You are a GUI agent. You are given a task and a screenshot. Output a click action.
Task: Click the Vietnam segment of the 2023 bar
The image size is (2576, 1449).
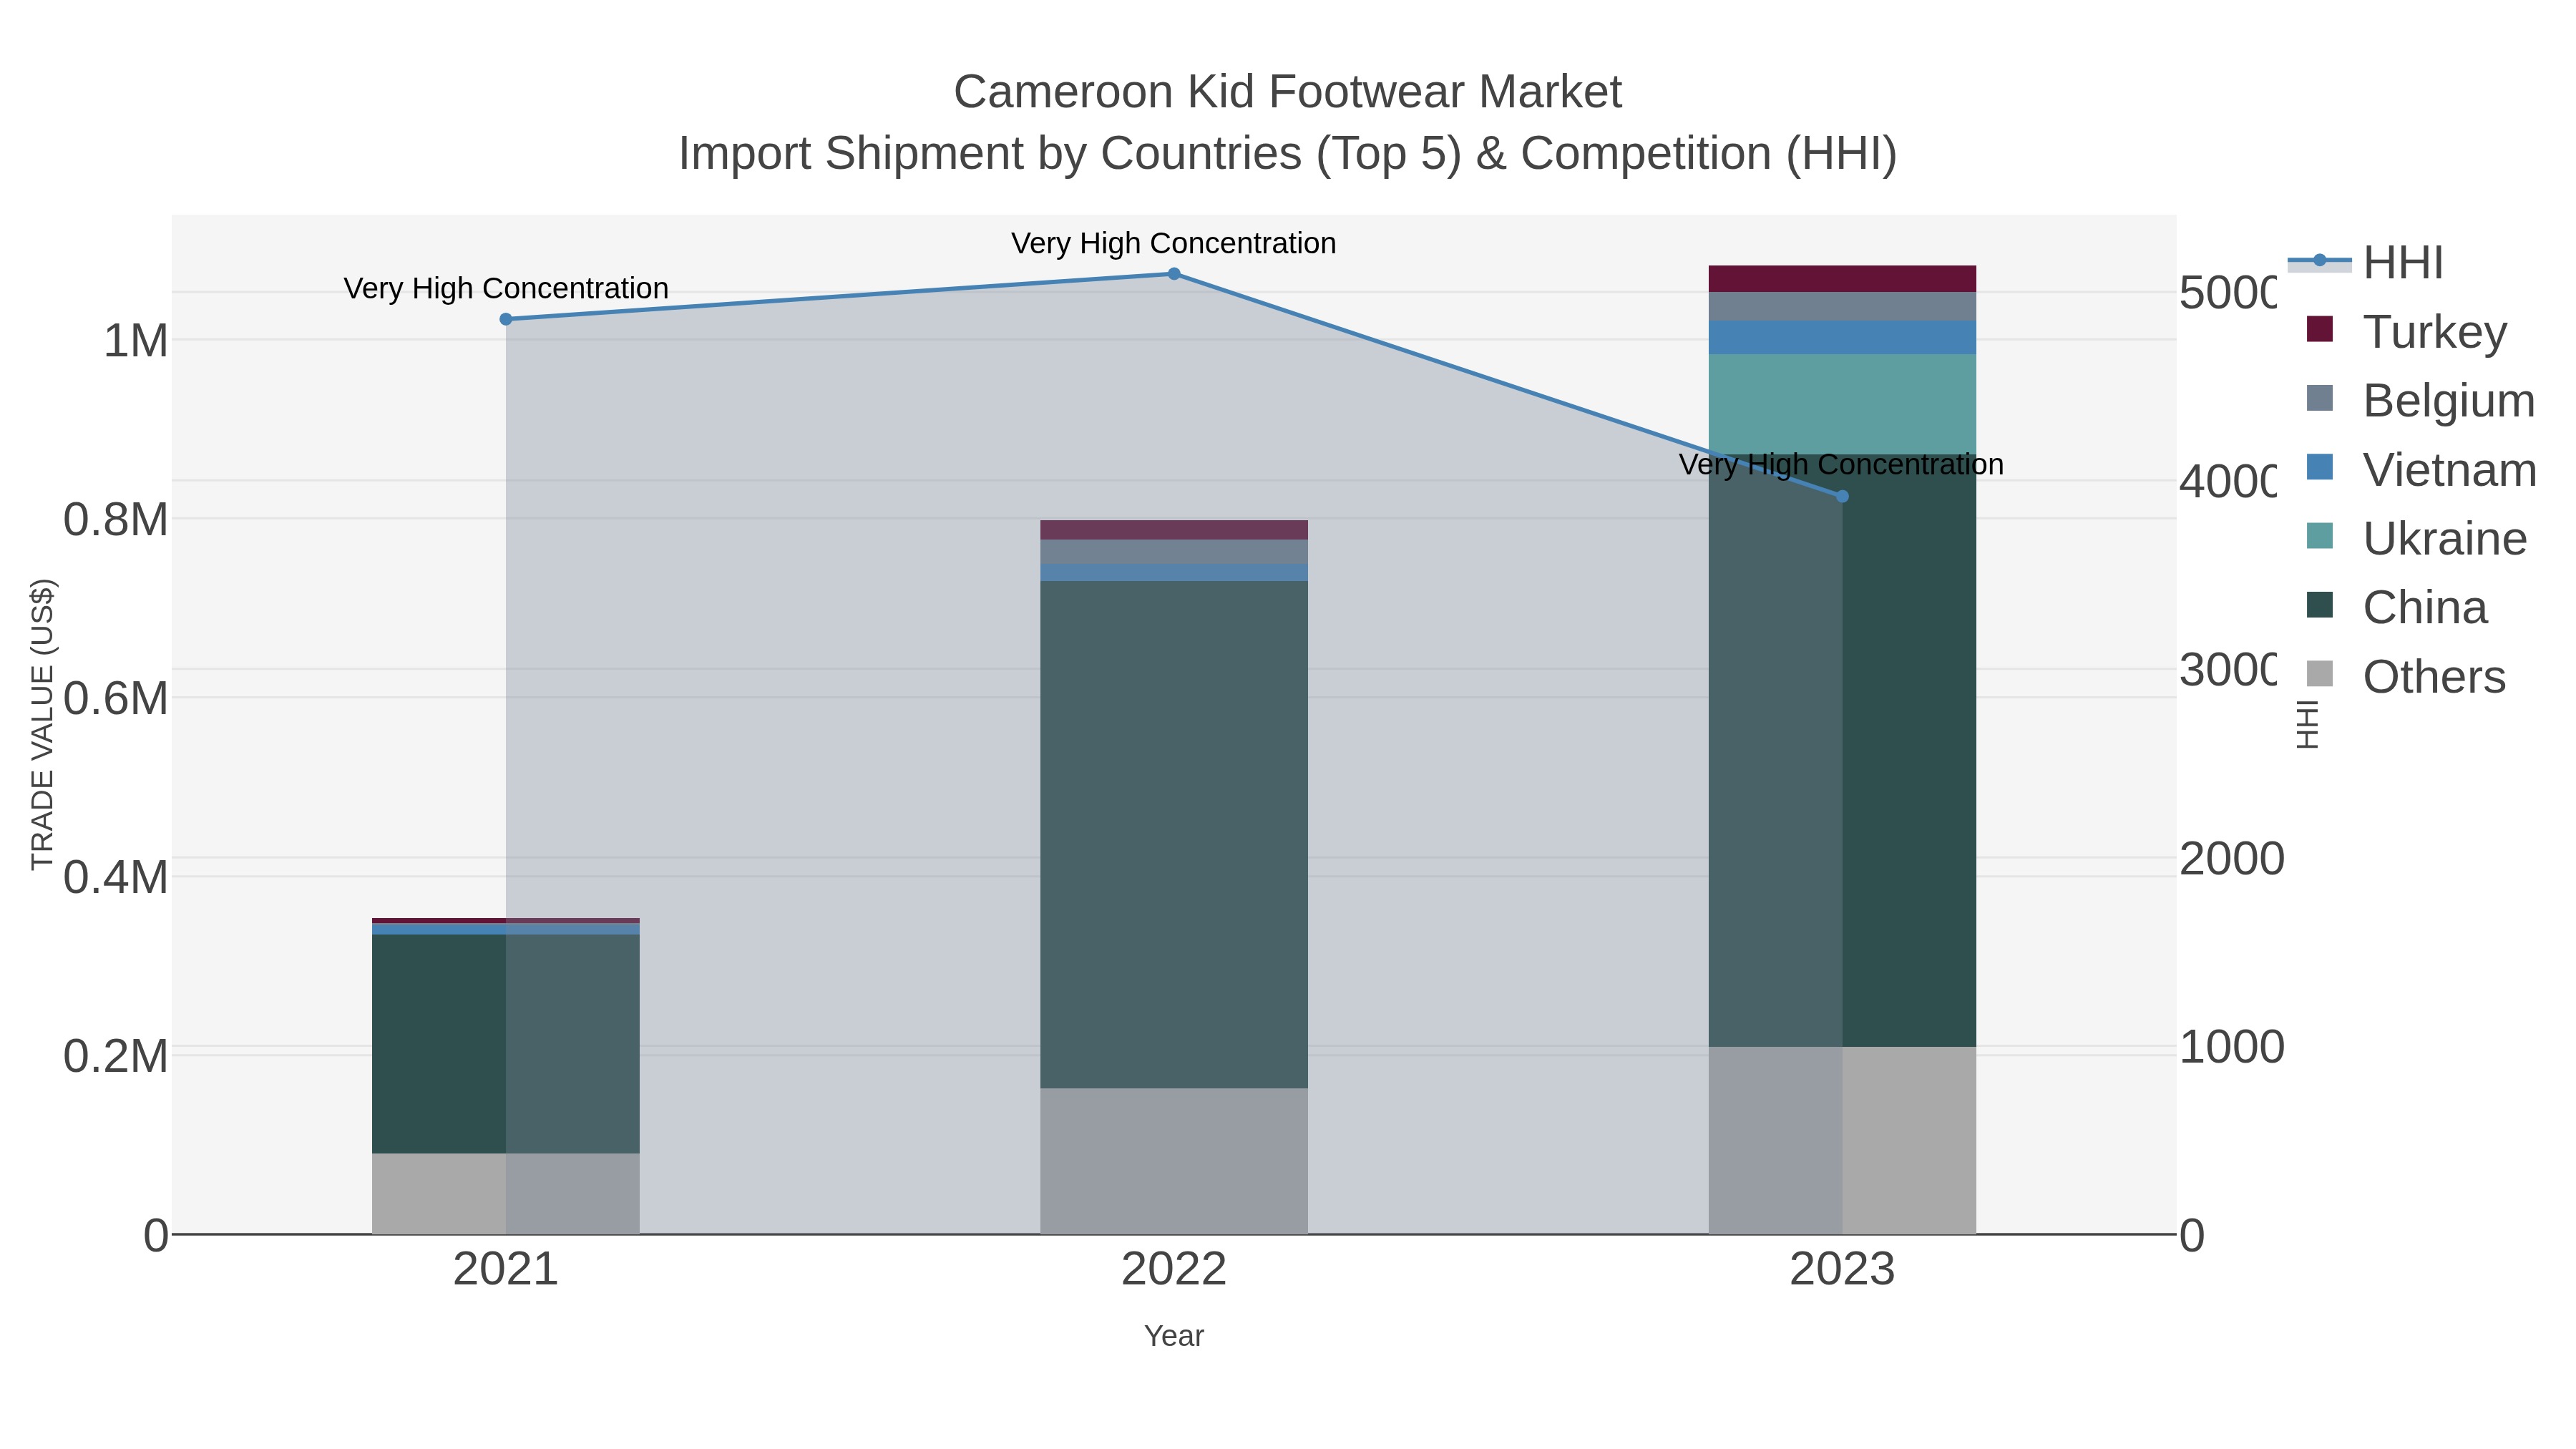pyautogui.click(x=1842, y=337)
